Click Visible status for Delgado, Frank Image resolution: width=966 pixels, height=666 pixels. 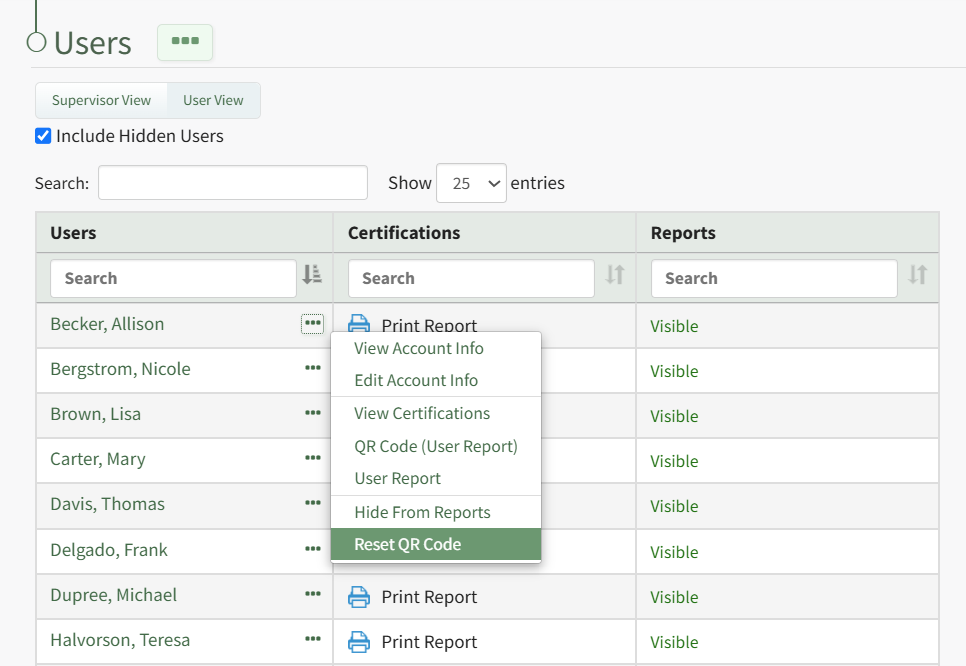[674, 552]
